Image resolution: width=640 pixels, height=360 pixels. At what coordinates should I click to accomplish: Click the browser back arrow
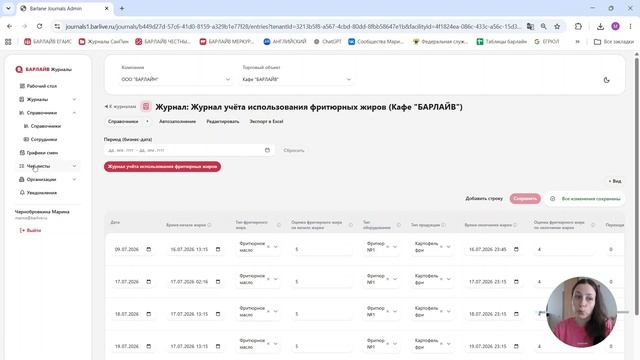point(9,26)
